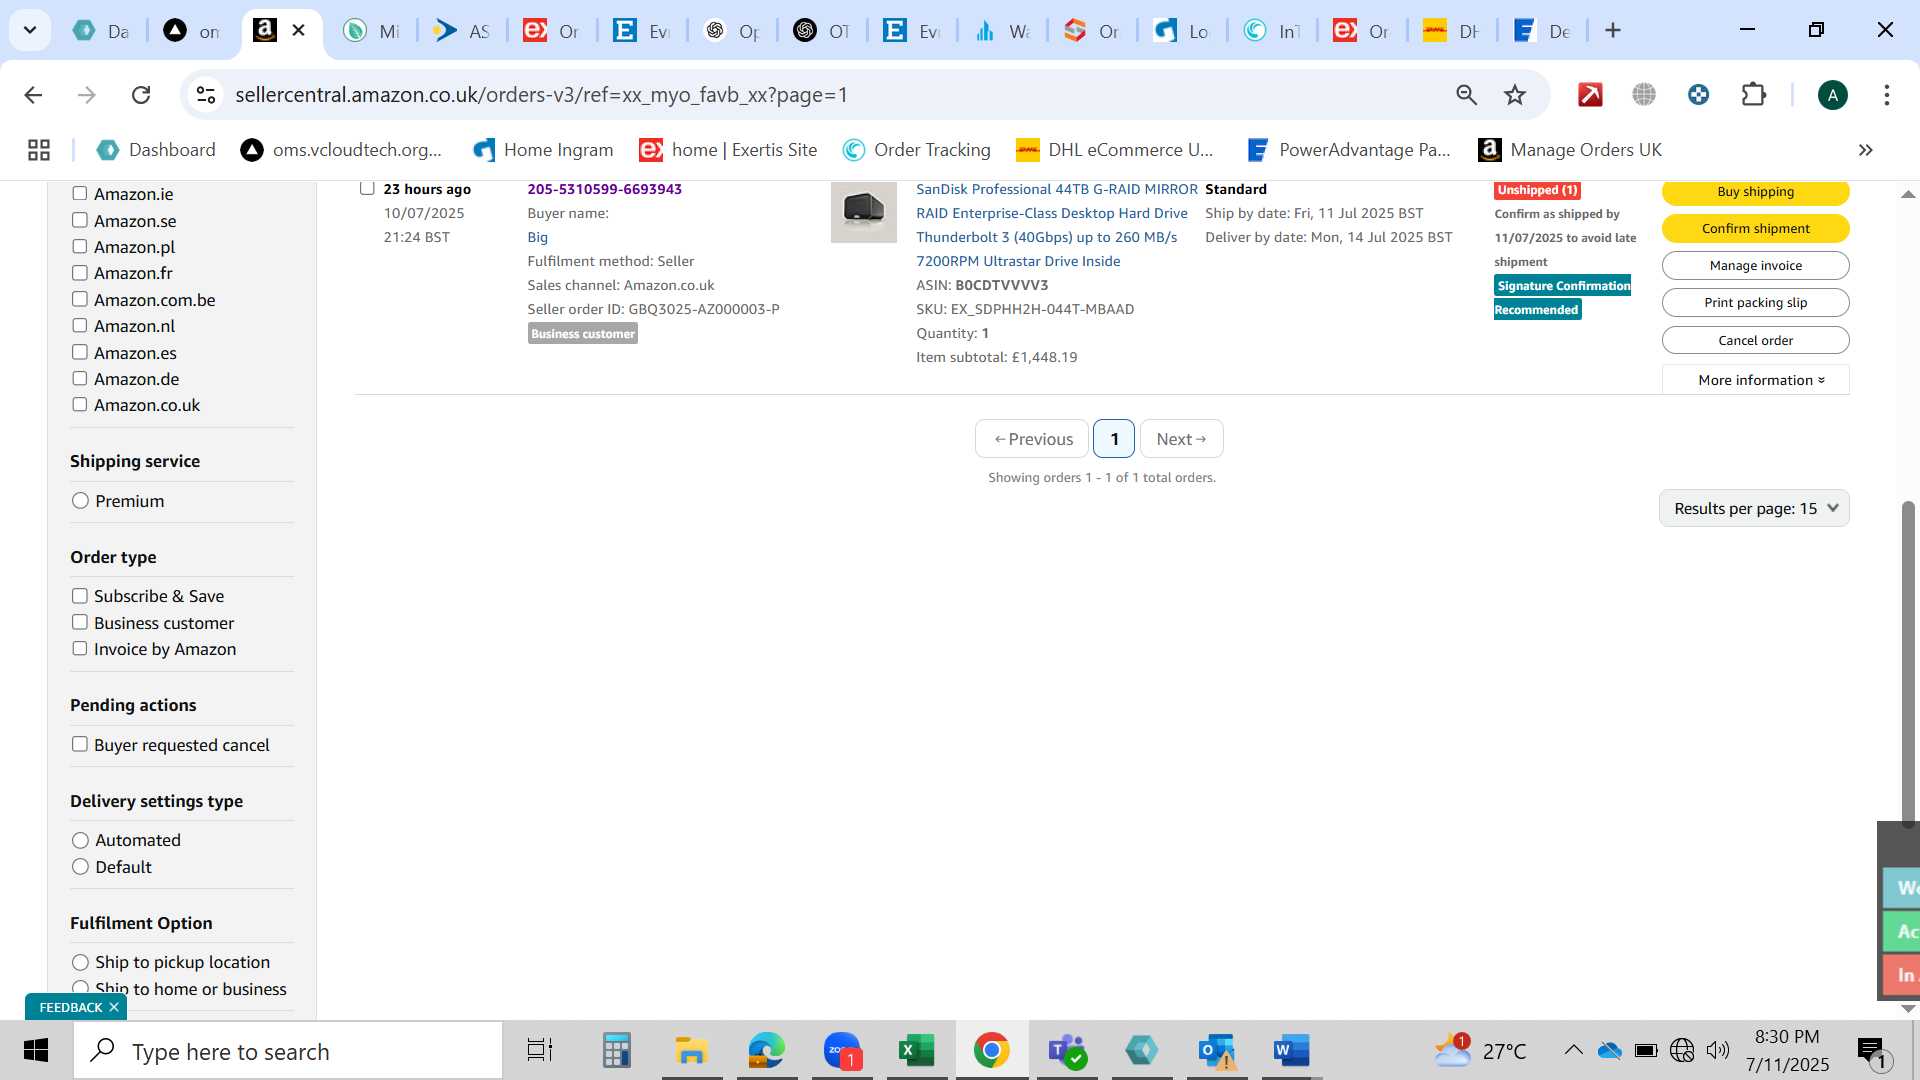Open the Order Tracking bookmark

point(917,150)
